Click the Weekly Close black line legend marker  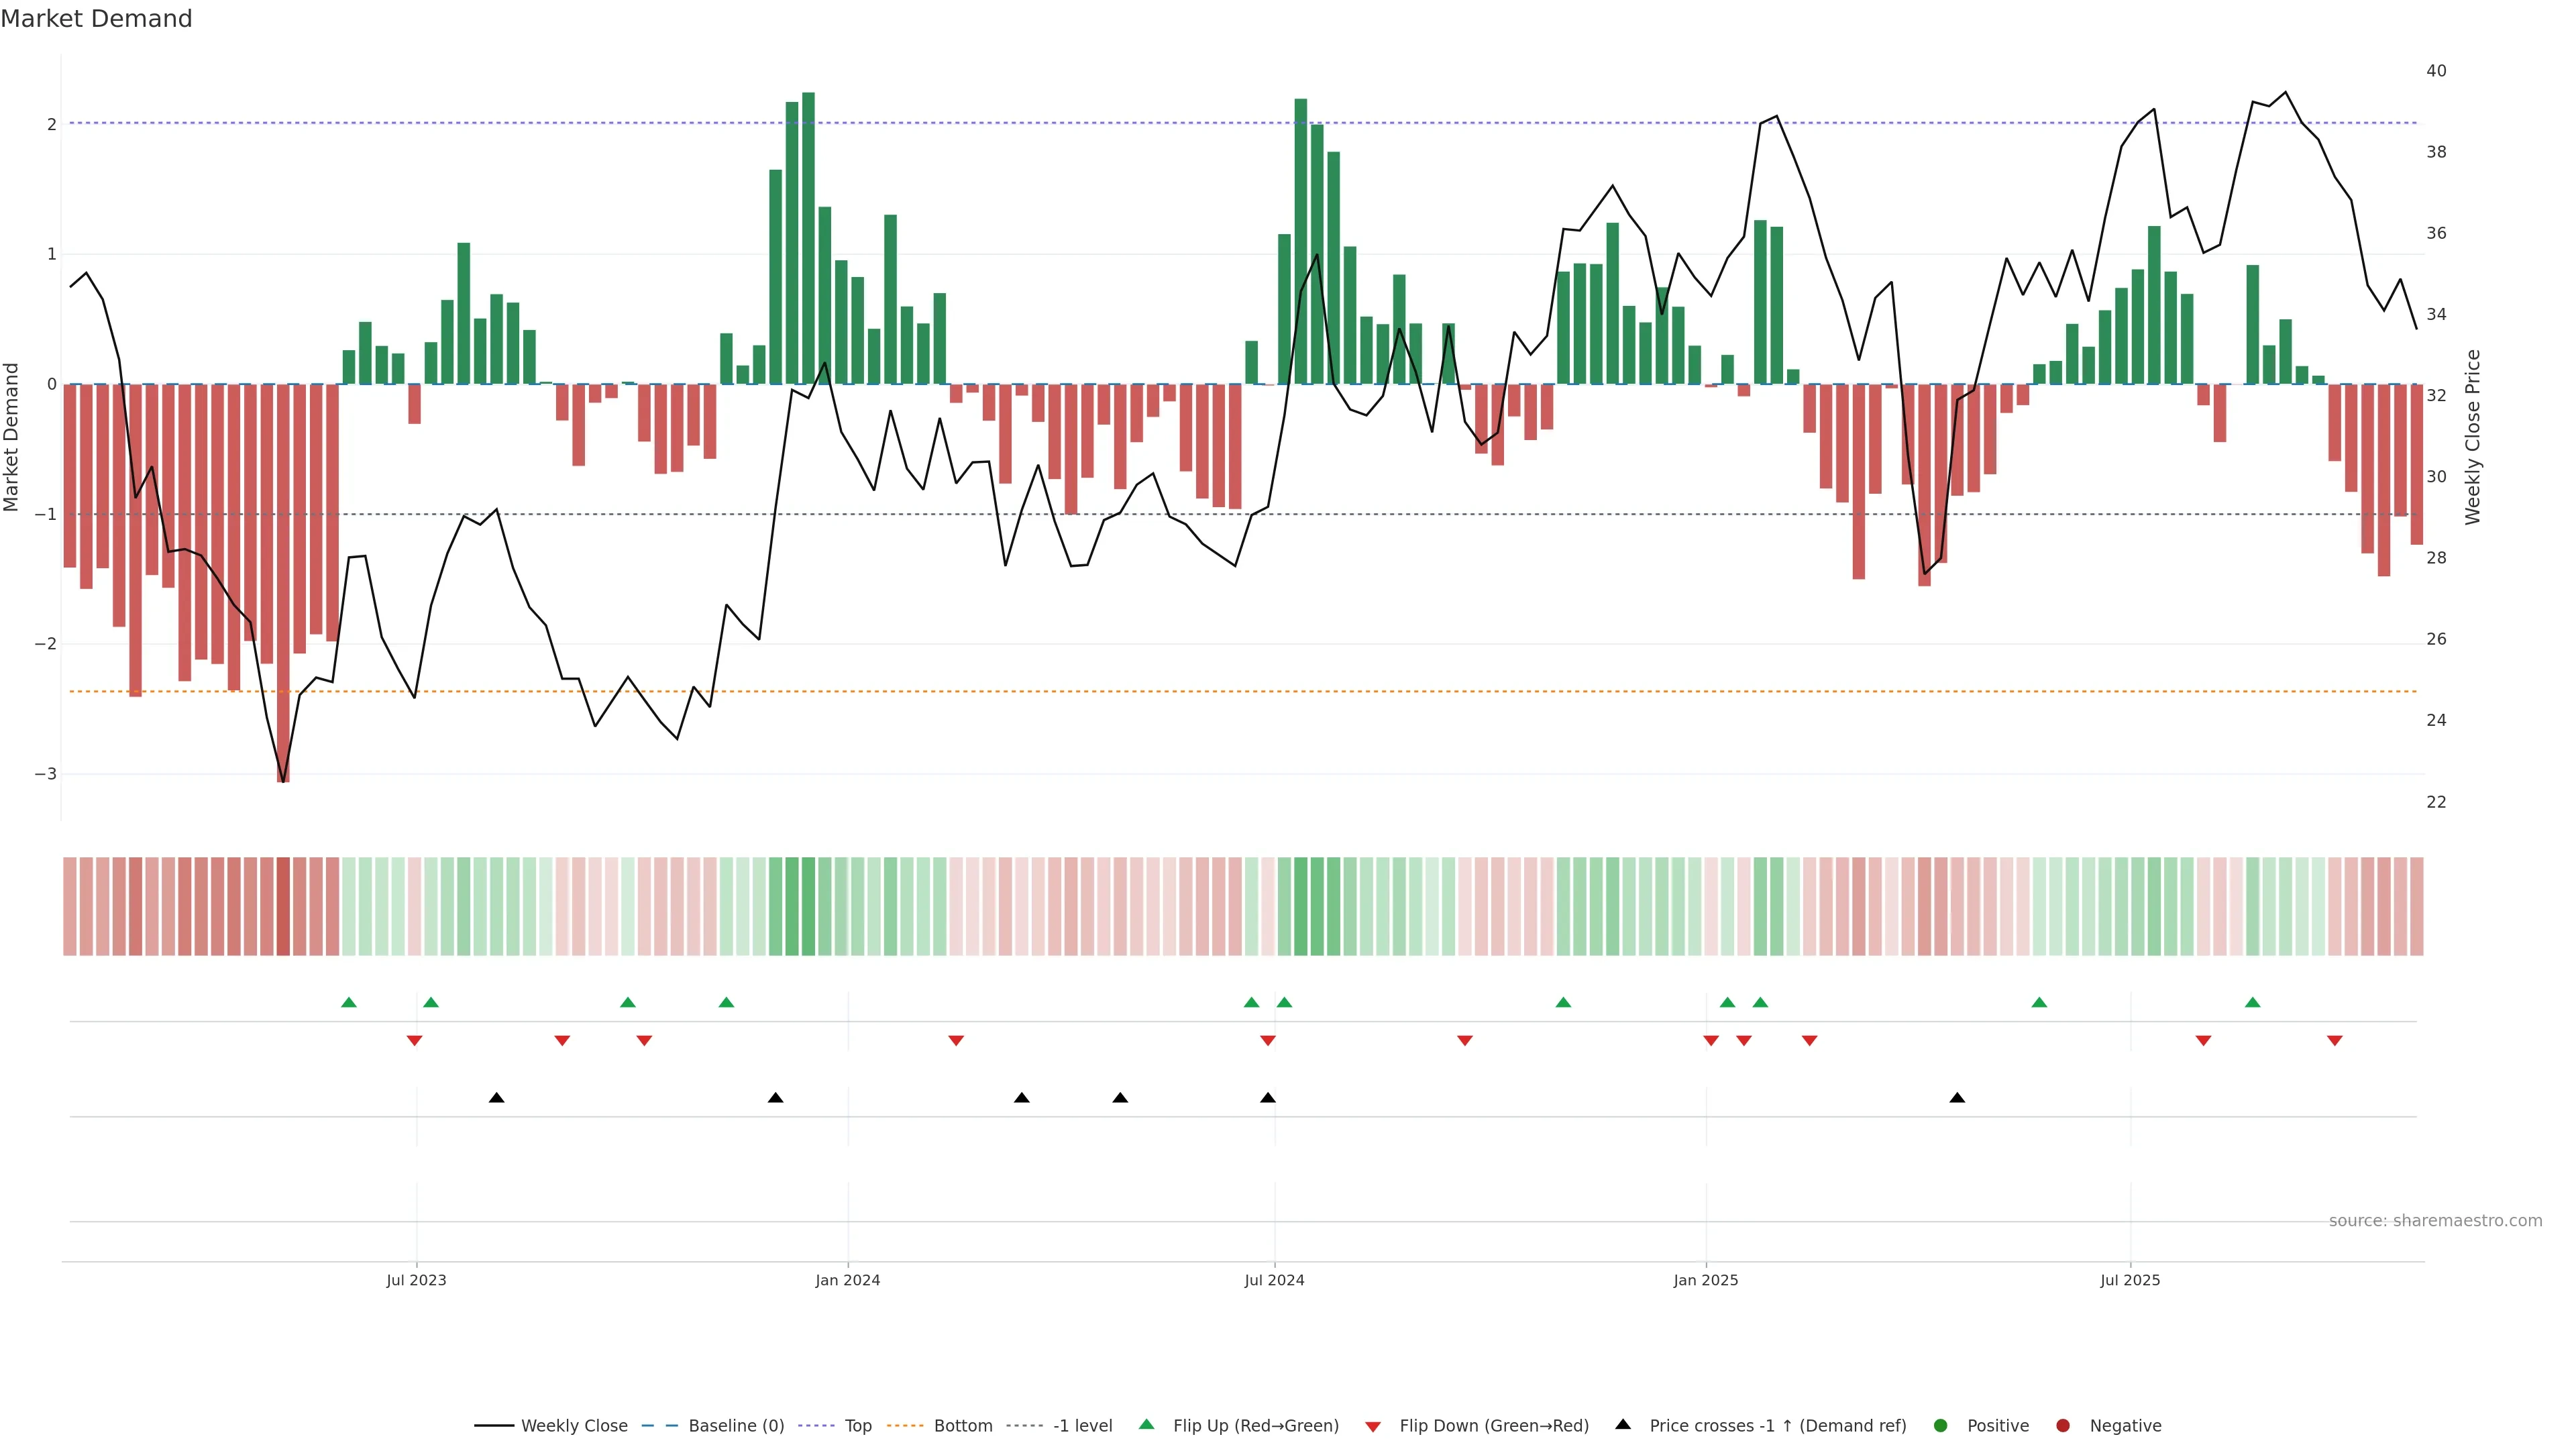[494, 1425]
